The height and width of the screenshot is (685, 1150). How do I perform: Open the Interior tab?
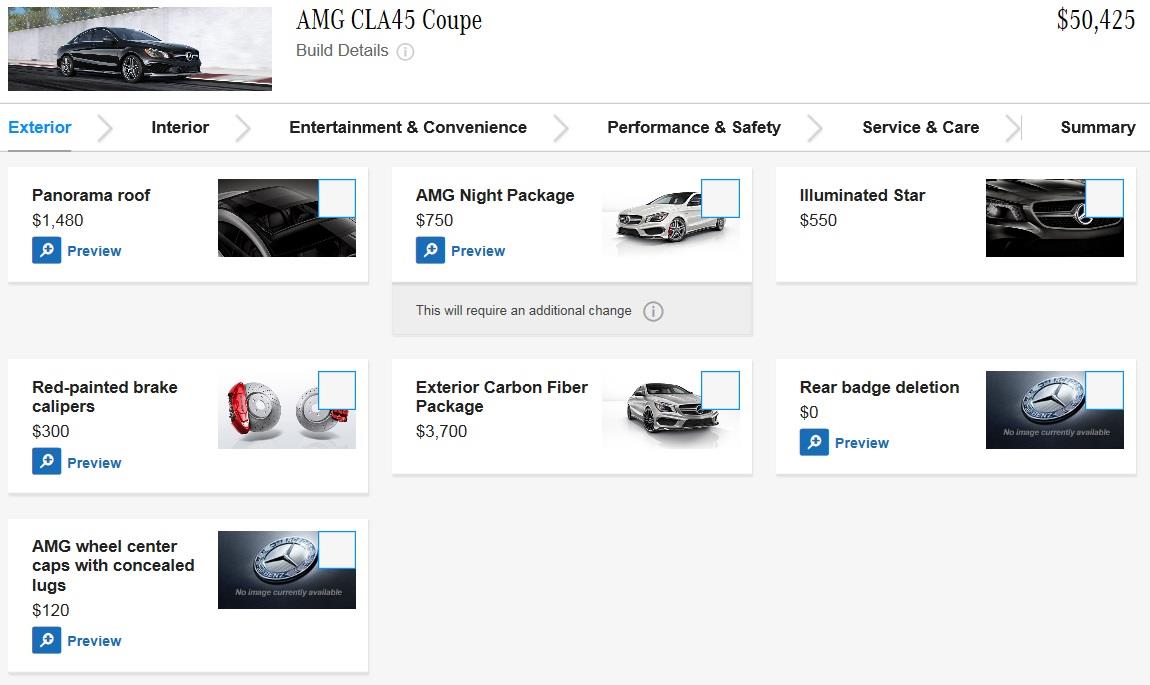(x=180, y=127)
